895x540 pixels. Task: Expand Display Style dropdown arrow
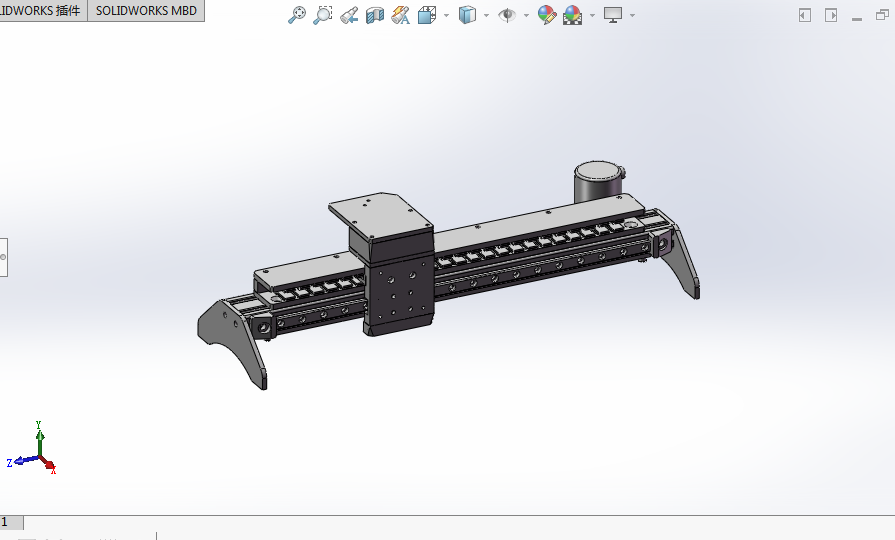pyautogui.click(x=486, y=15)
